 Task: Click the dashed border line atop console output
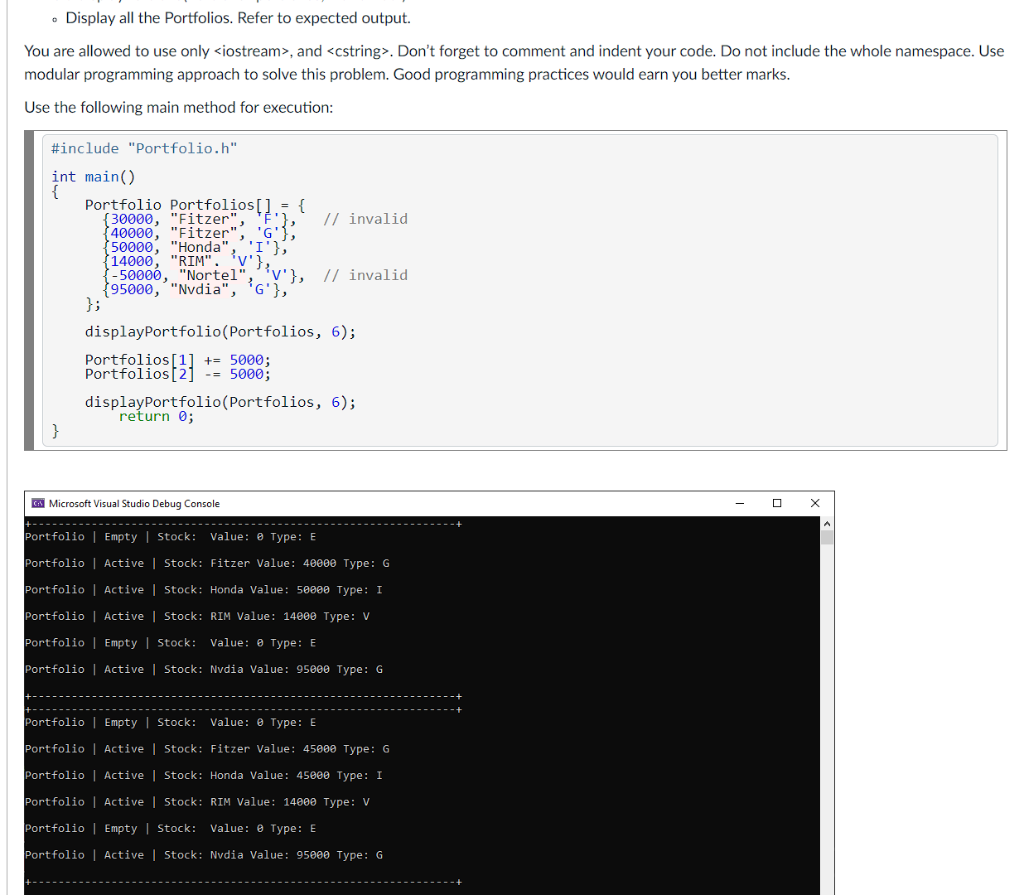(240, 522)
